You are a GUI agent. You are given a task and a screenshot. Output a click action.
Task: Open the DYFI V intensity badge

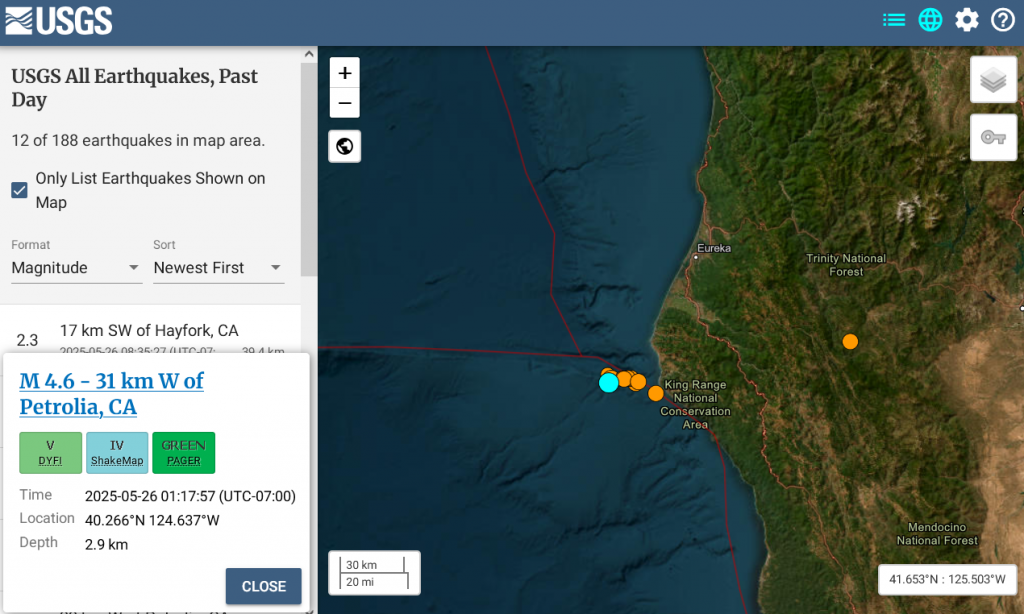pos(50,453)
